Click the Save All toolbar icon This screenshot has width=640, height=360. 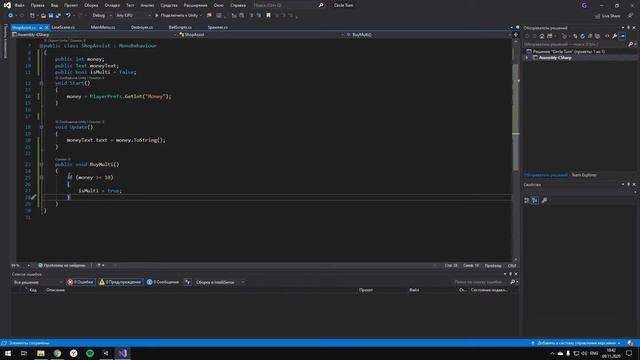point(58,16)
